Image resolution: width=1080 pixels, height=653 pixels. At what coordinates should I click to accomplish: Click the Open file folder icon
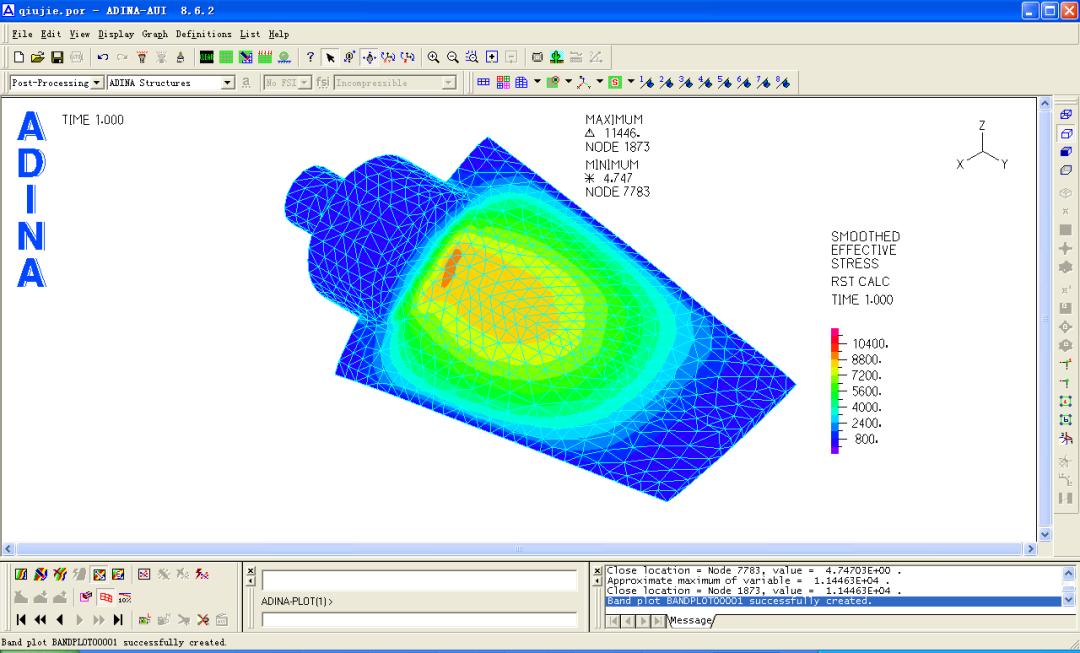click(38, 58)
